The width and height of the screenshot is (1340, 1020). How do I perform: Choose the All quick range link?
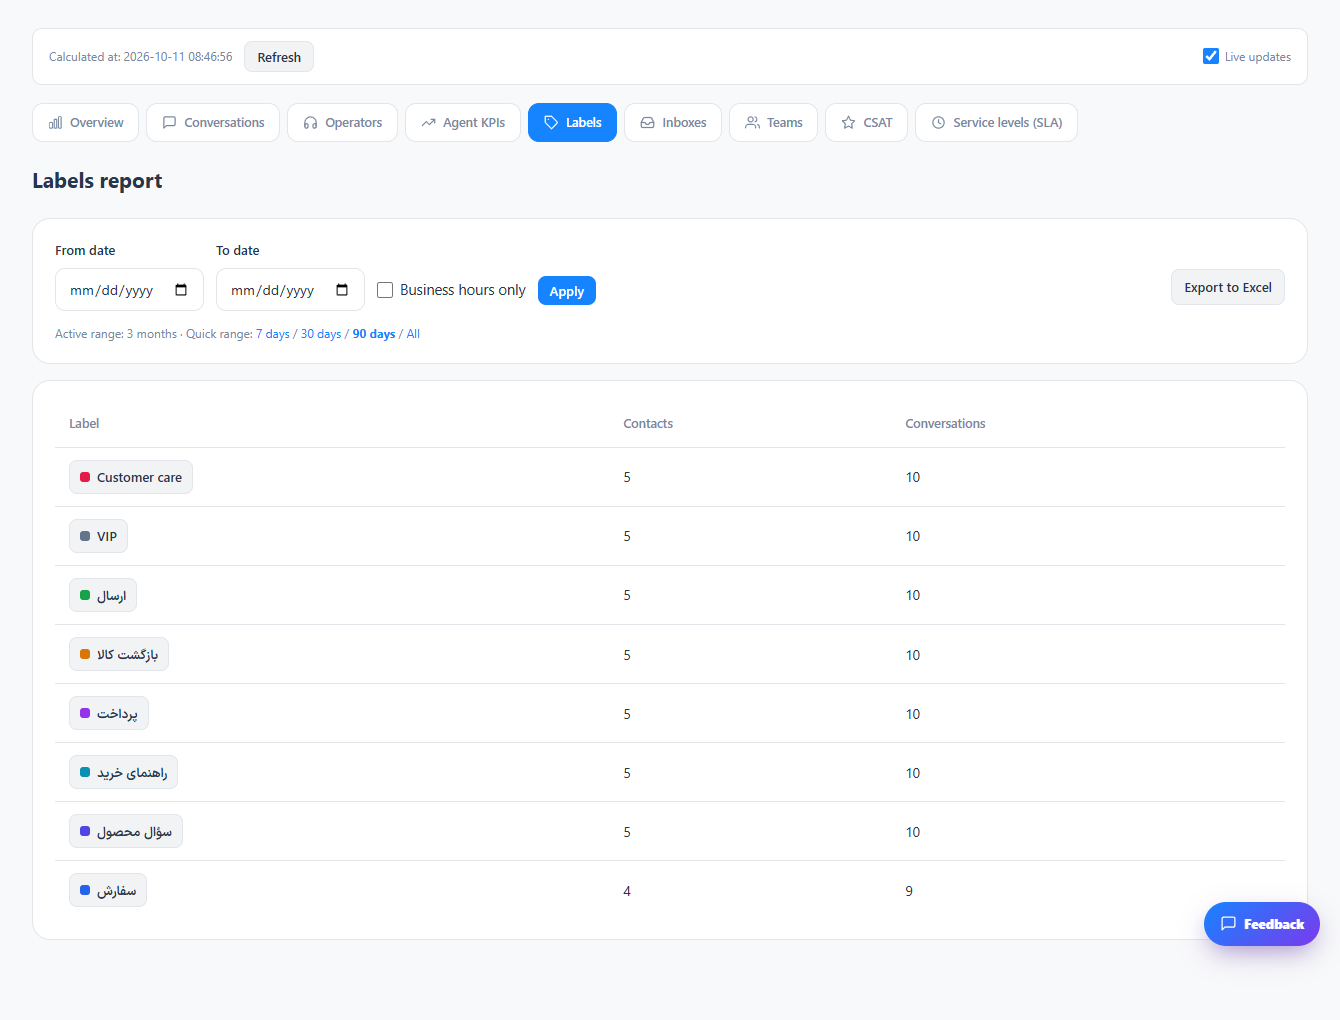[413, 334]
